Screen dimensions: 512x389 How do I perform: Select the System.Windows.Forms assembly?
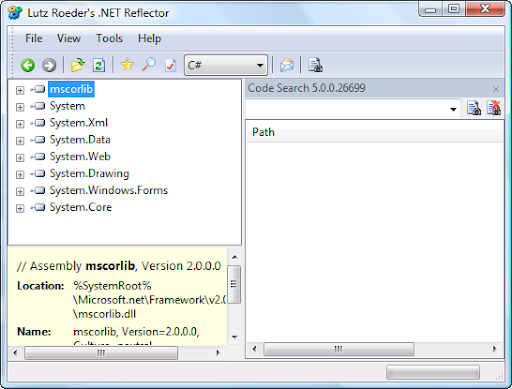[109, 190]
